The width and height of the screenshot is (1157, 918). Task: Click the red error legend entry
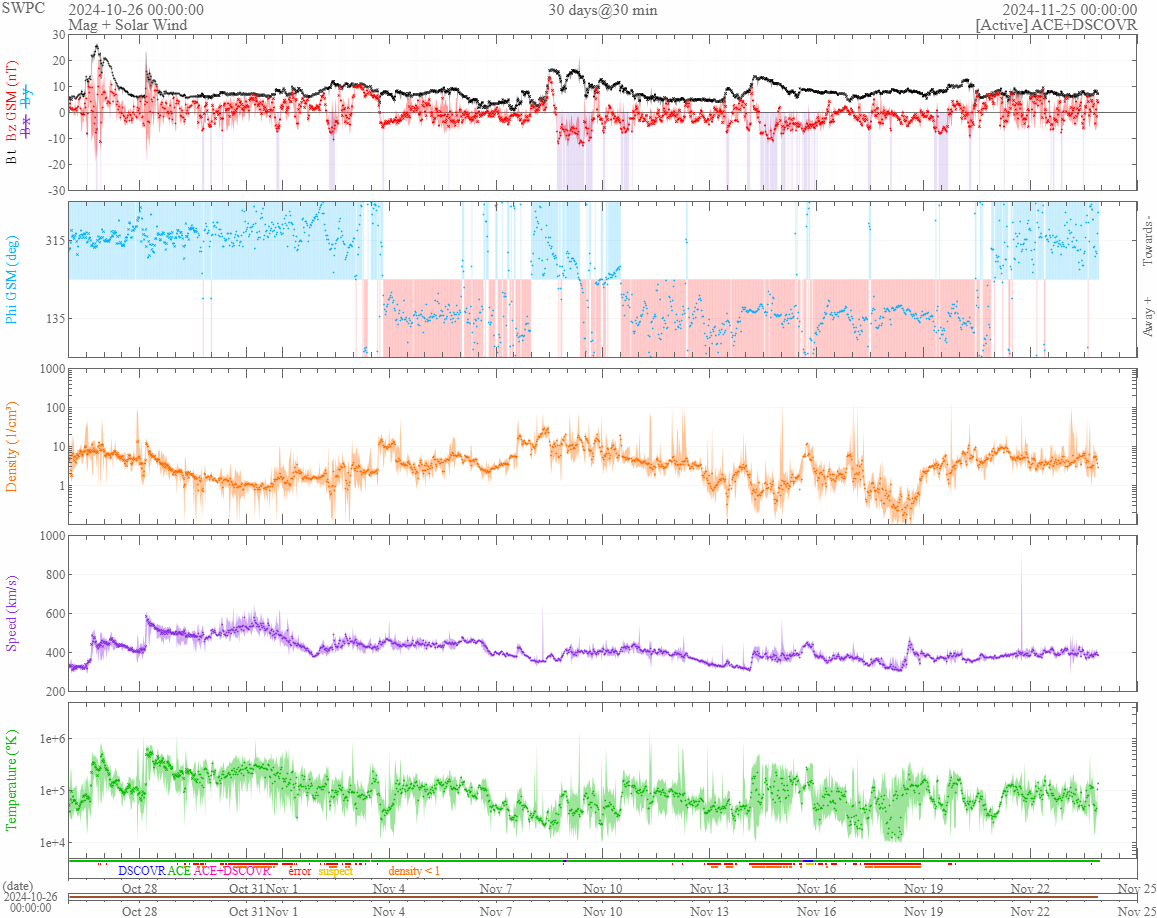coord(300,871)
